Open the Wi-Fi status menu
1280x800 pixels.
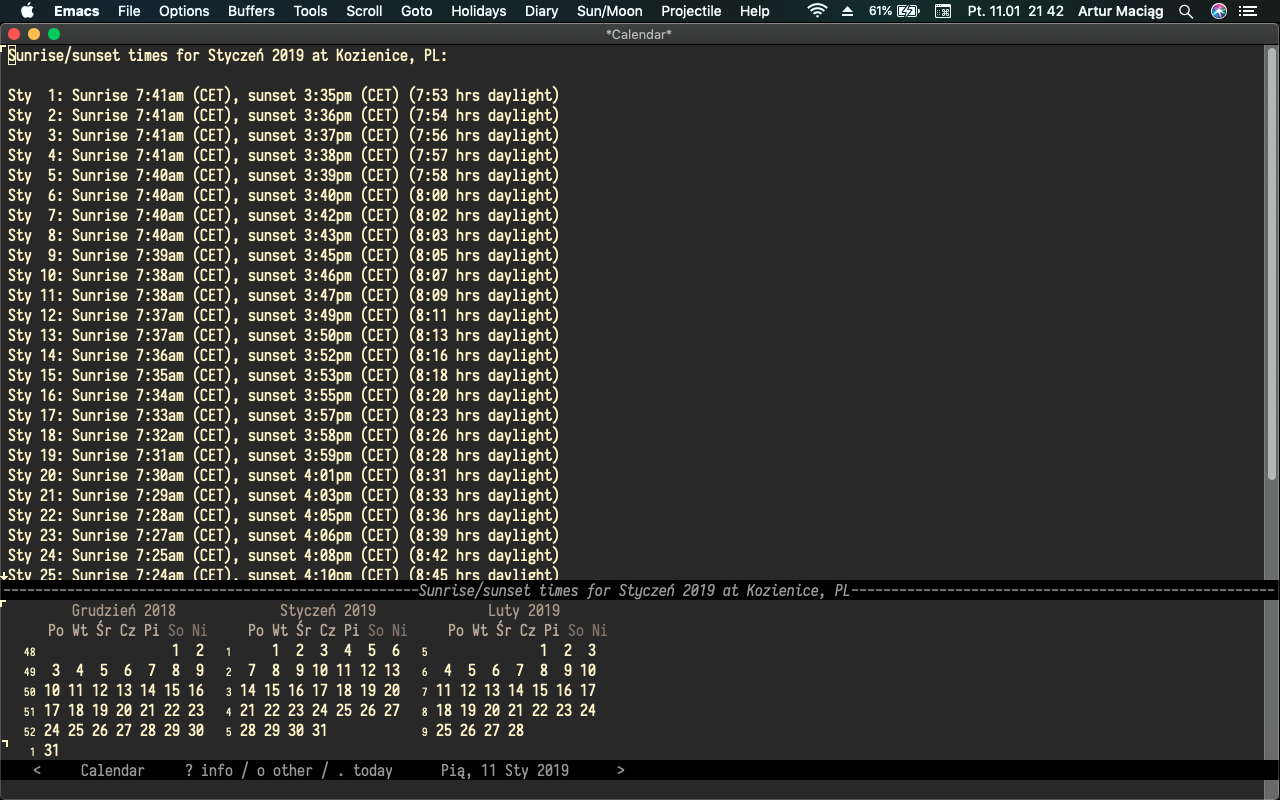click(817, 11)
